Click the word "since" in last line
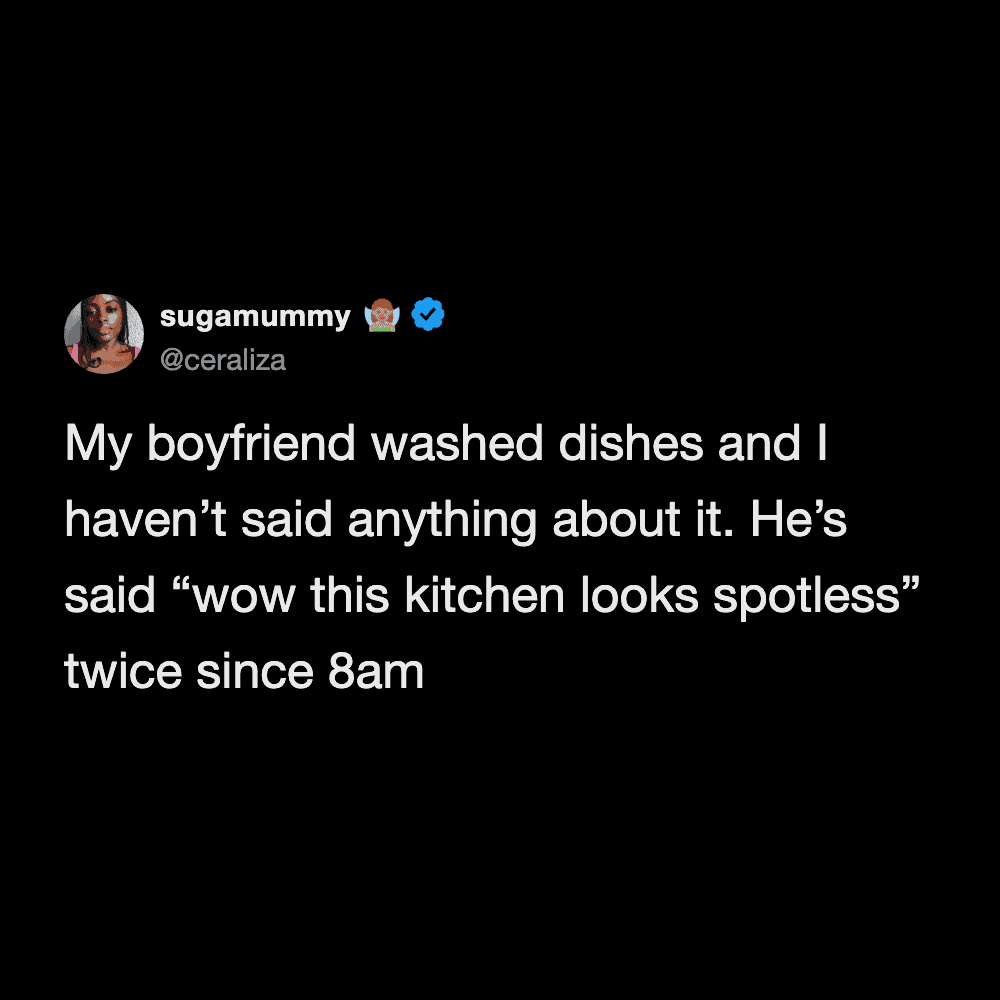 pyautogui.click(x=254, y=671)
